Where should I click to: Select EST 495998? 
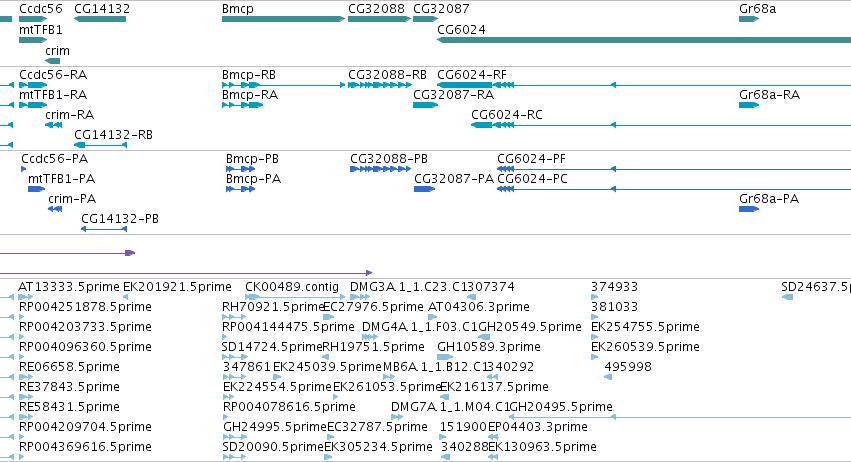627,367
